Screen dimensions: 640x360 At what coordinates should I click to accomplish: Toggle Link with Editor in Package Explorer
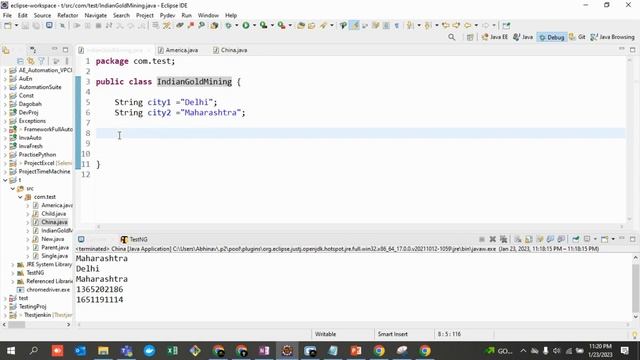point(31,61)
